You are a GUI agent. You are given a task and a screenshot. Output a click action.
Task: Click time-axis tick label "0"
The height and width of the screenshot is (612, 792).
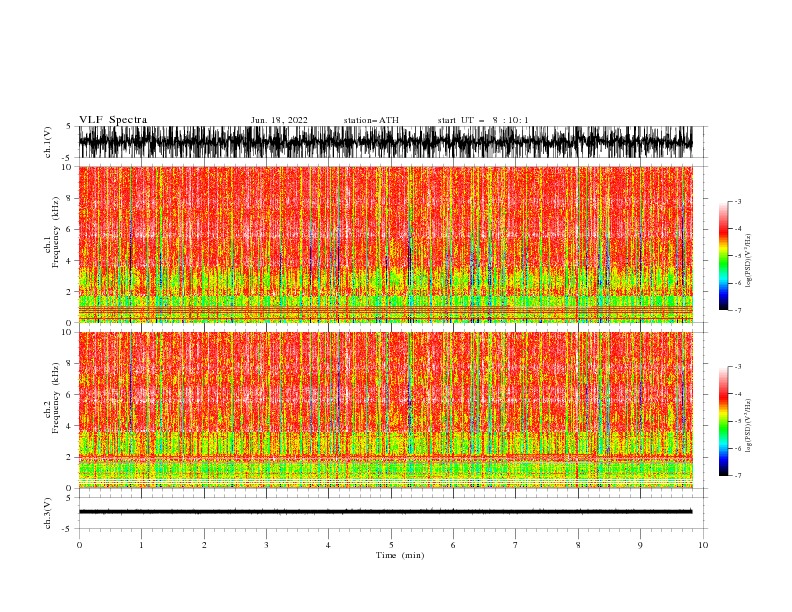[79, 545]
